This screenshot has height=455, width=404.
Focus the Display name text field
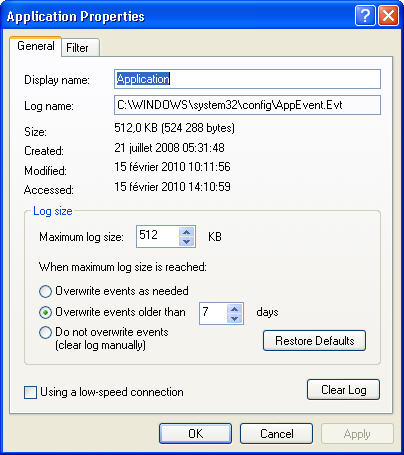pyautogui.click(x=247, y=79)
